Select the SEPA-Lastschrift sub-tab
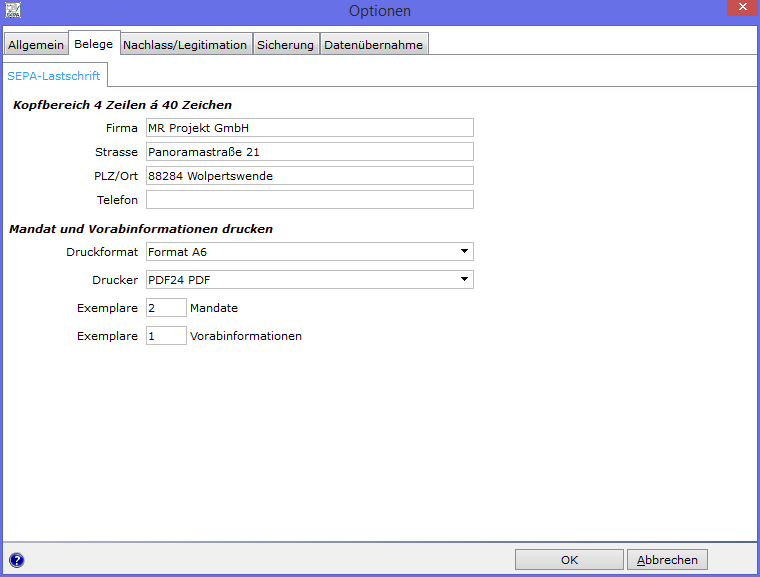 click(x=54, y=76)
